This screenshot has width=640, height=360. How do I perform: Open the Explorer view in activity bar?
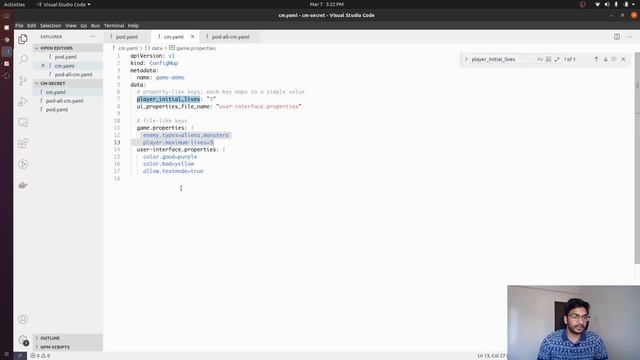tap(23, 39)
